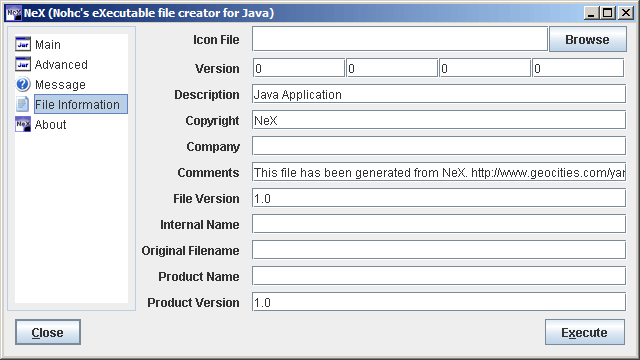
Task: Focus the empty Company field
Action: 439,146
